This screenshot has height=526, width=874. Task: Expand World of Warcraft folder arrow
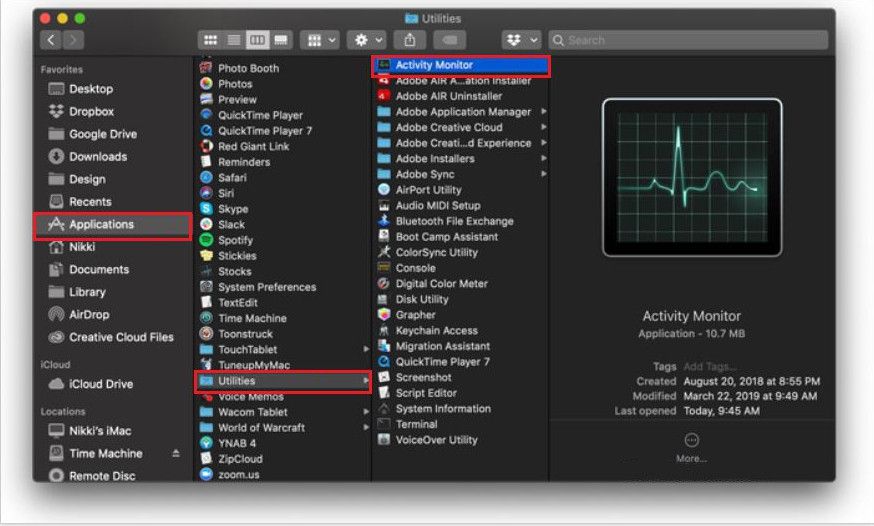click(366, 427)
